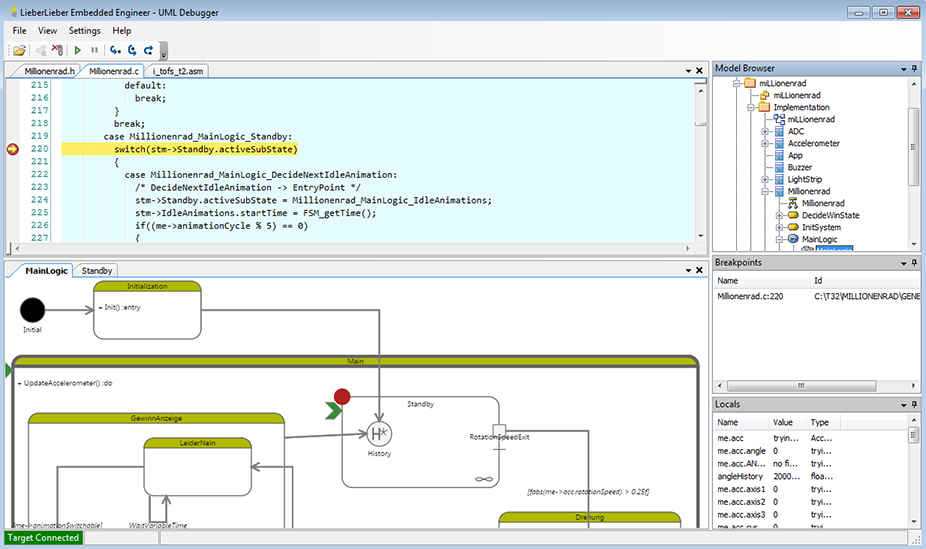Click the greyed-out connect icon in the toolbar
Image resolution: width=926 pixels, height=549 pixels.
tap(41, 51)
